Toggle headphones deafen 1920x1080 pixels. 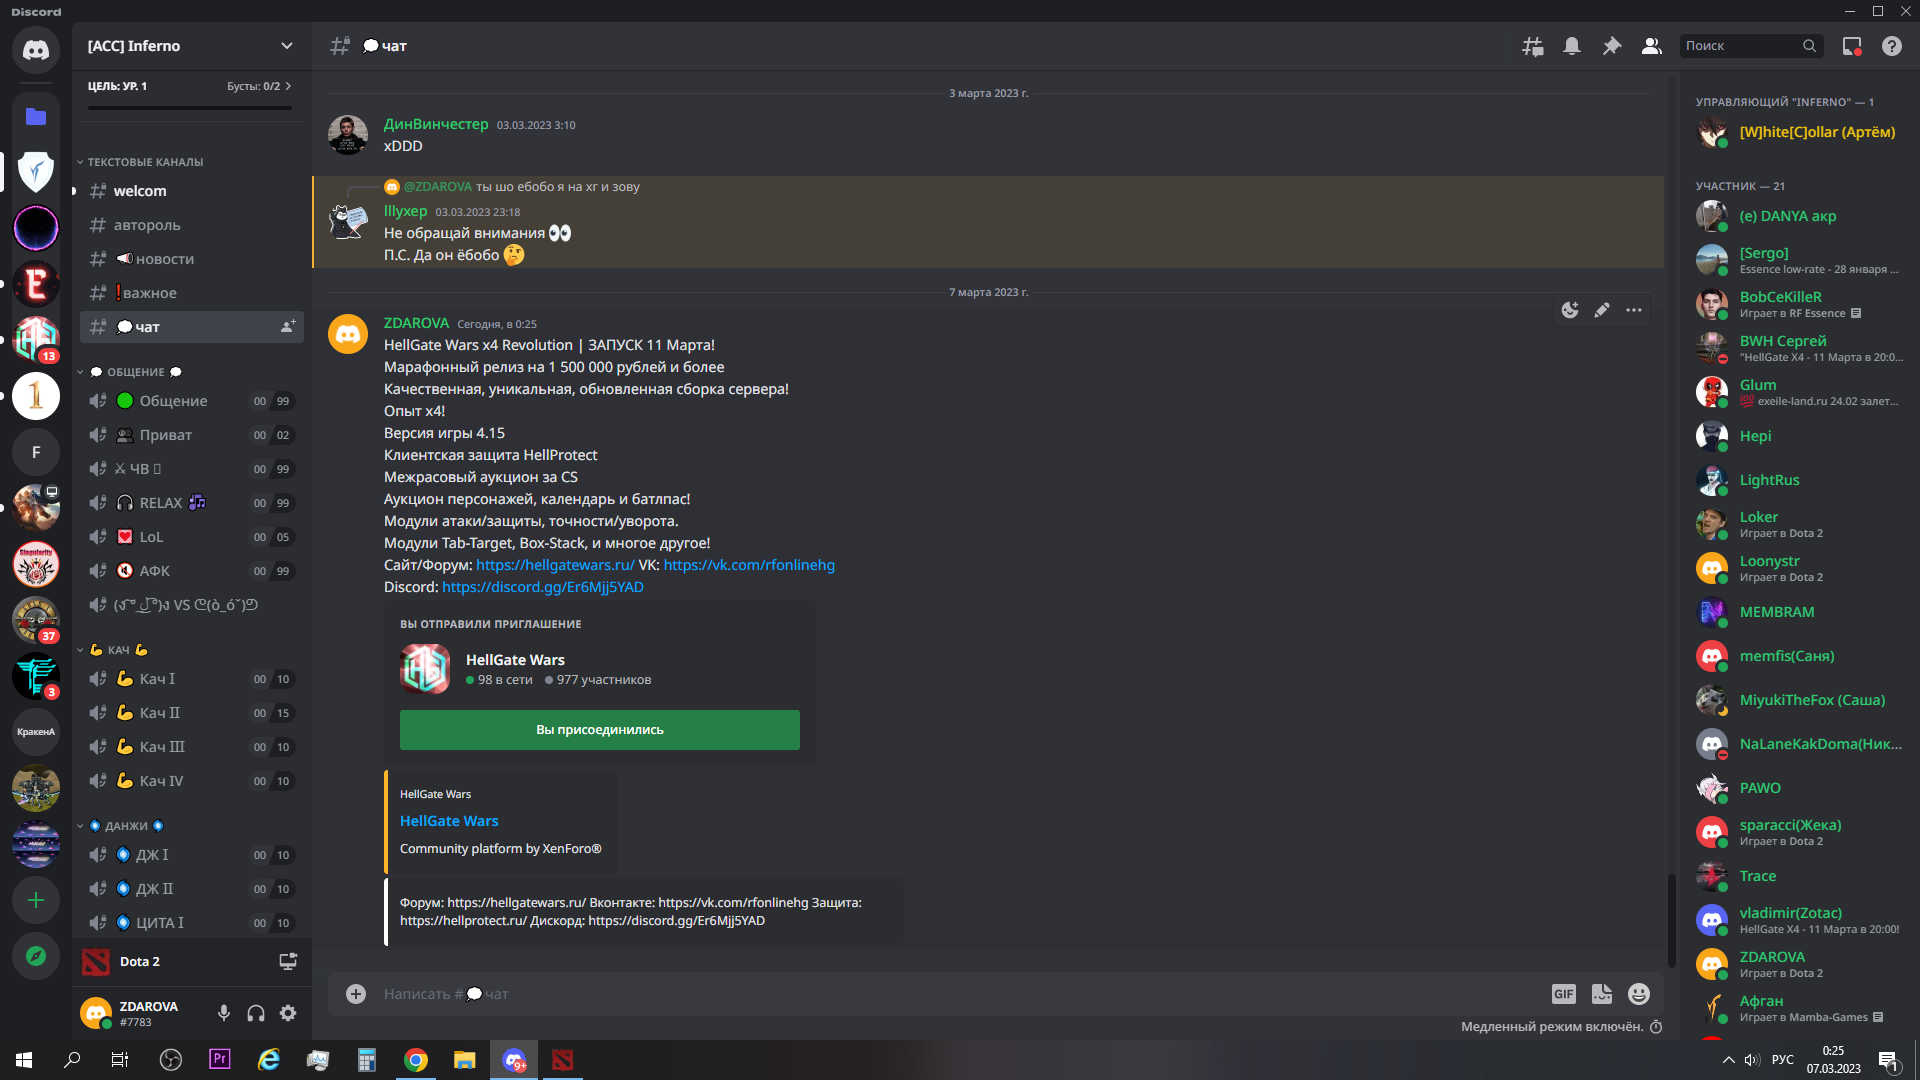(x=256, y=1013)
